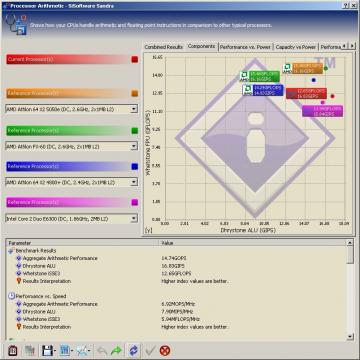The width and height of the screenshot is (360, 360).
Task: Click the red chart label for current processor
Action: [306, 93]
